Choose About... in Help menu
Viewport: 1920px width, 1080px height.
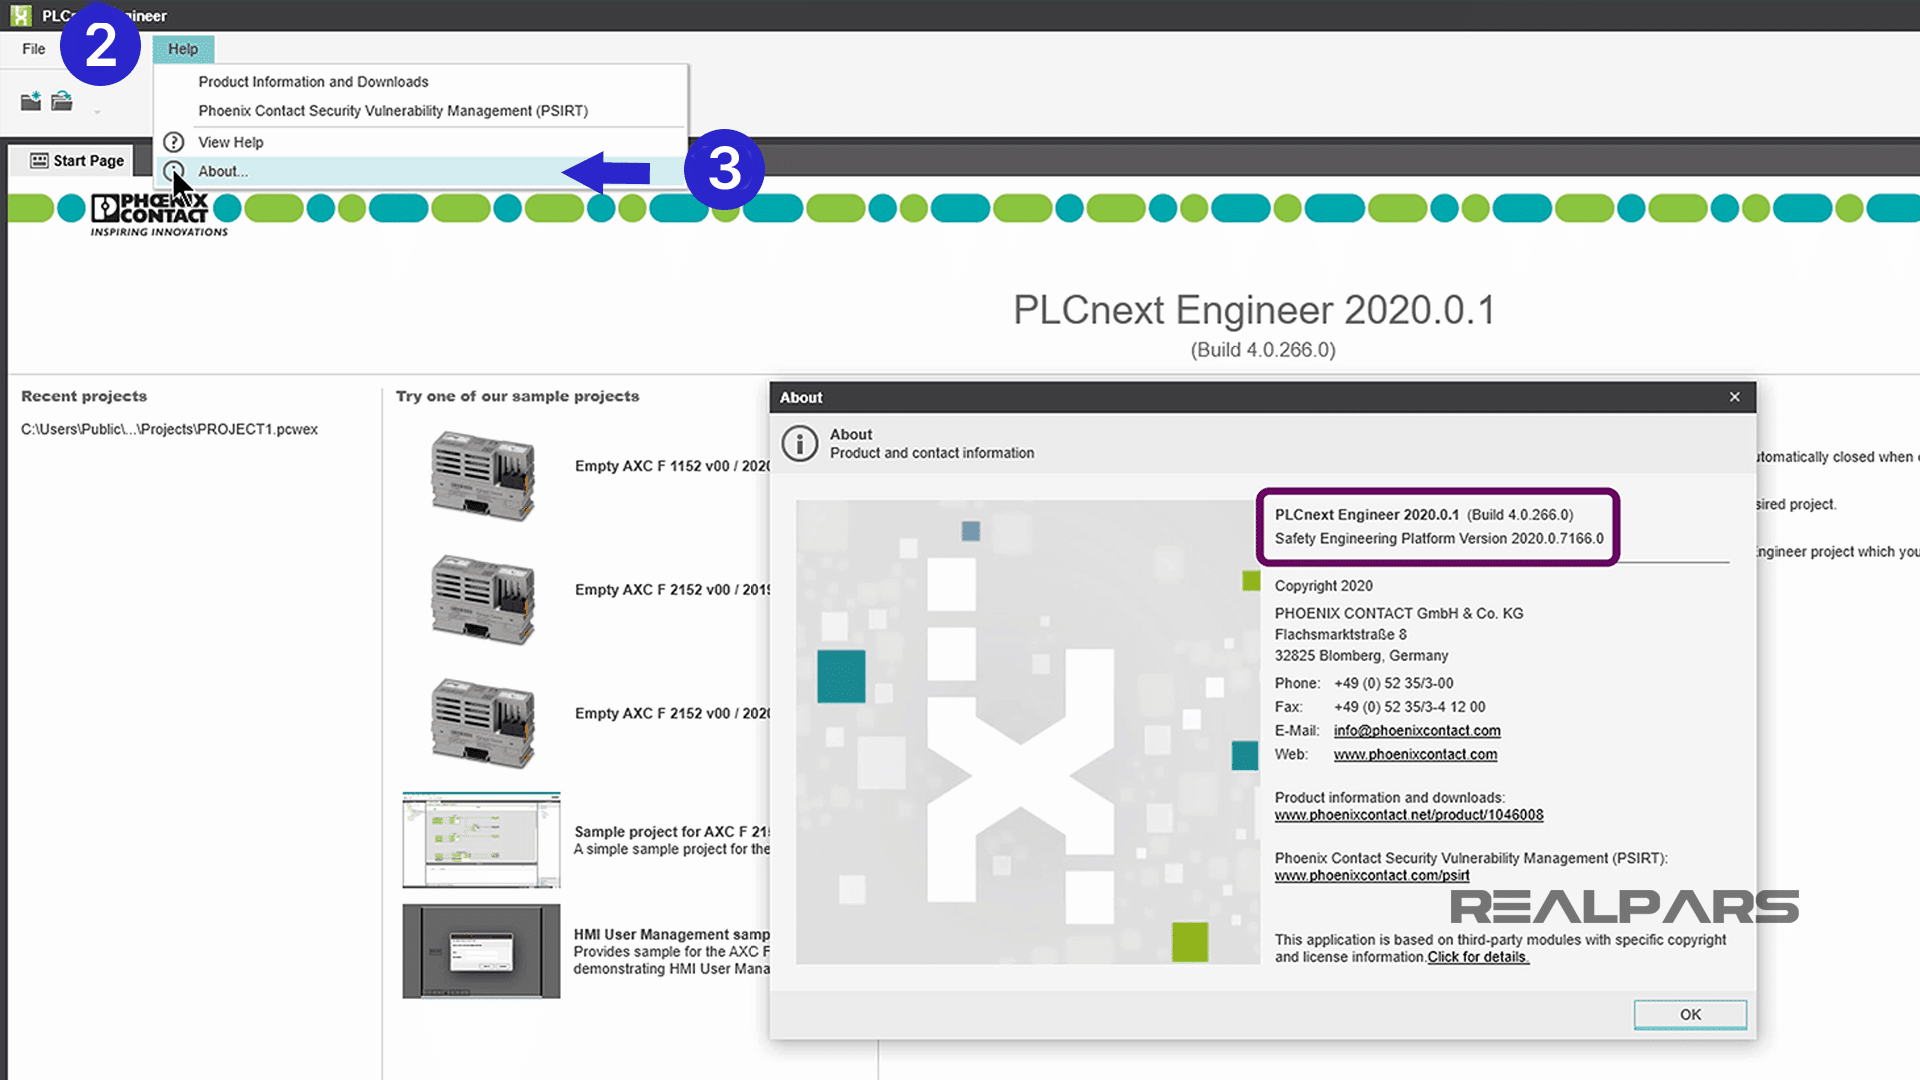click(421, 172)
